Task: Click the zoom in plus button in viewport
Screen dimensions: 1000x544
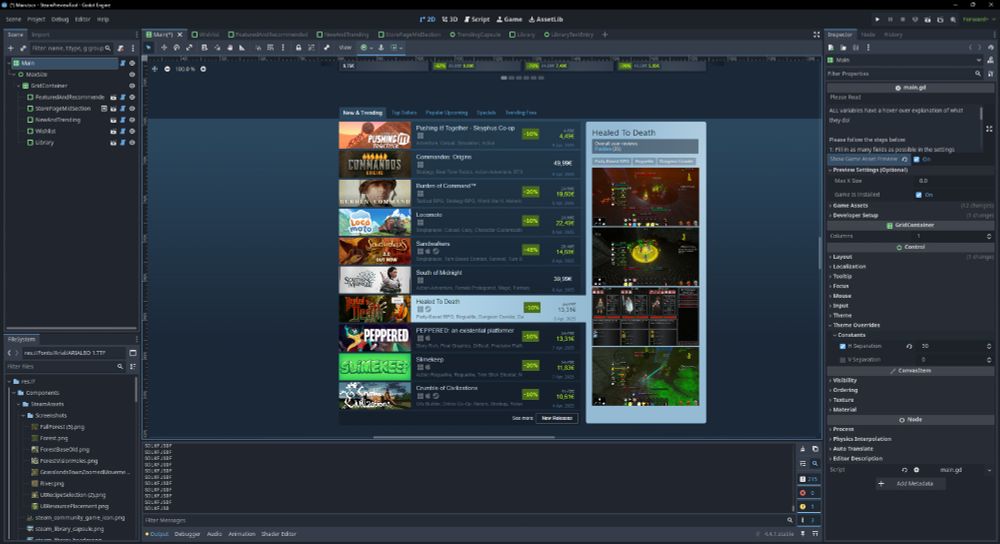Action: point(203,69)
